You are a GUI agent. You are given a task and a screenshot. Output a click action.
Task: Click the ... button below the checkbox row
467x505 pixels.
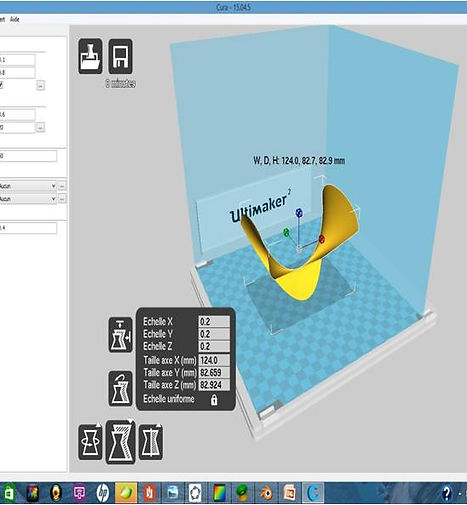click(x=40, y=128)
